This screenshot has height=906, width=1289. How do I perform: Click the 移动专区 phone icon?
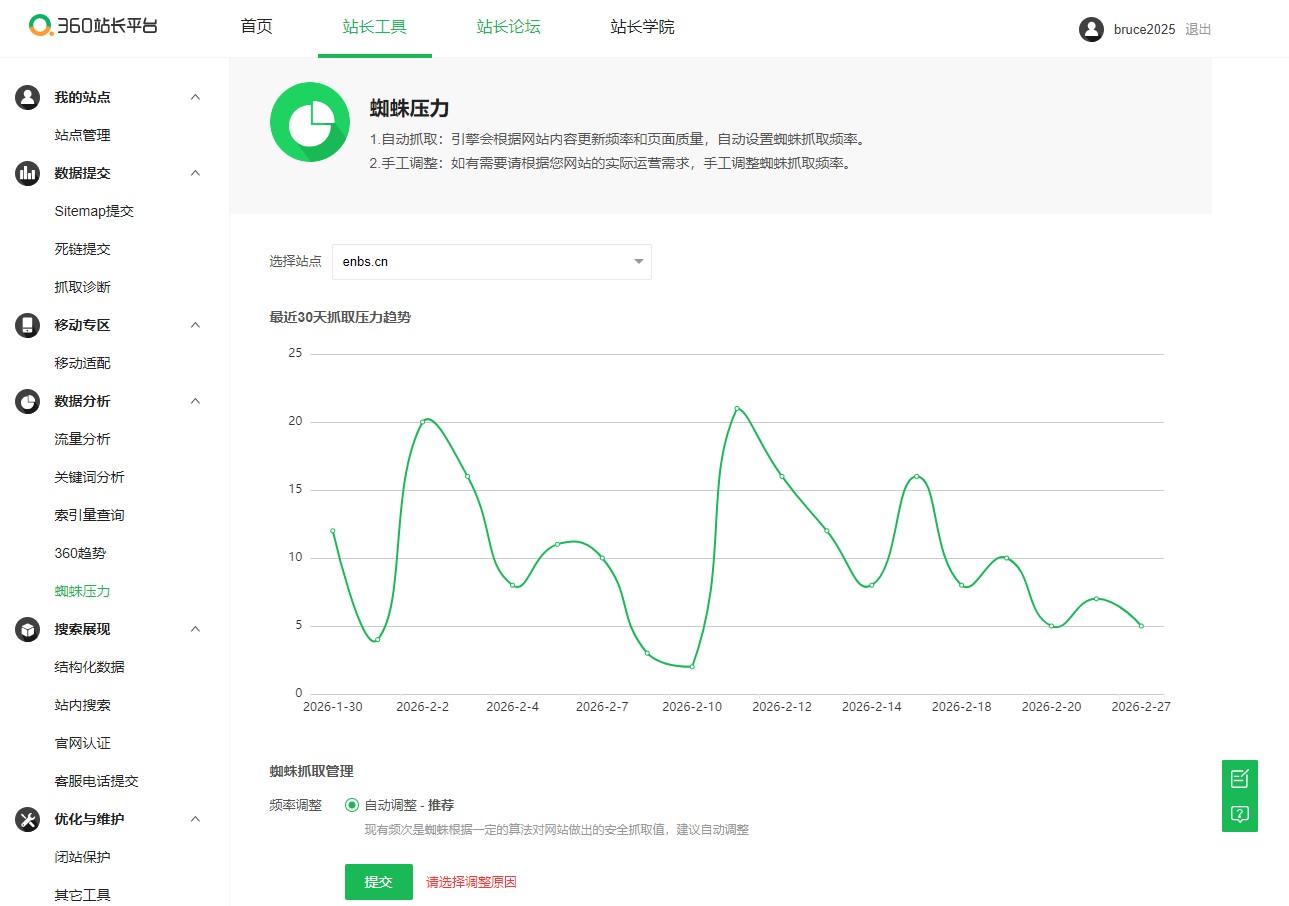click(27, 325)
